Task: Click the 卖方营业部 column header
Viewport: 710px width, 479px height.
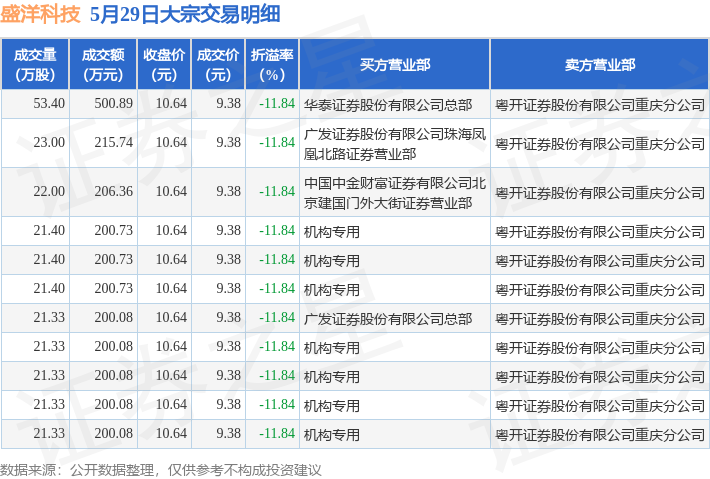Action: tap(600, 64)
